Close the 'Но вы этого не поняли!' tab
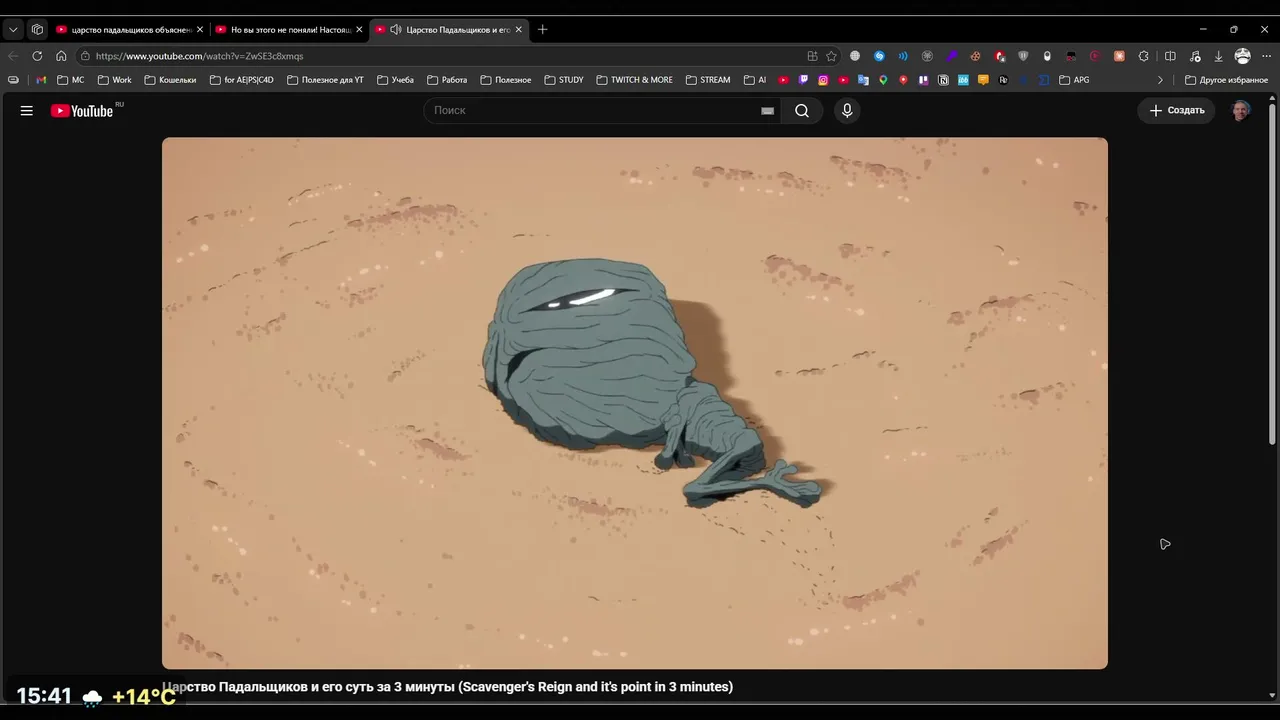1280x720 pixels. [359, 30]
